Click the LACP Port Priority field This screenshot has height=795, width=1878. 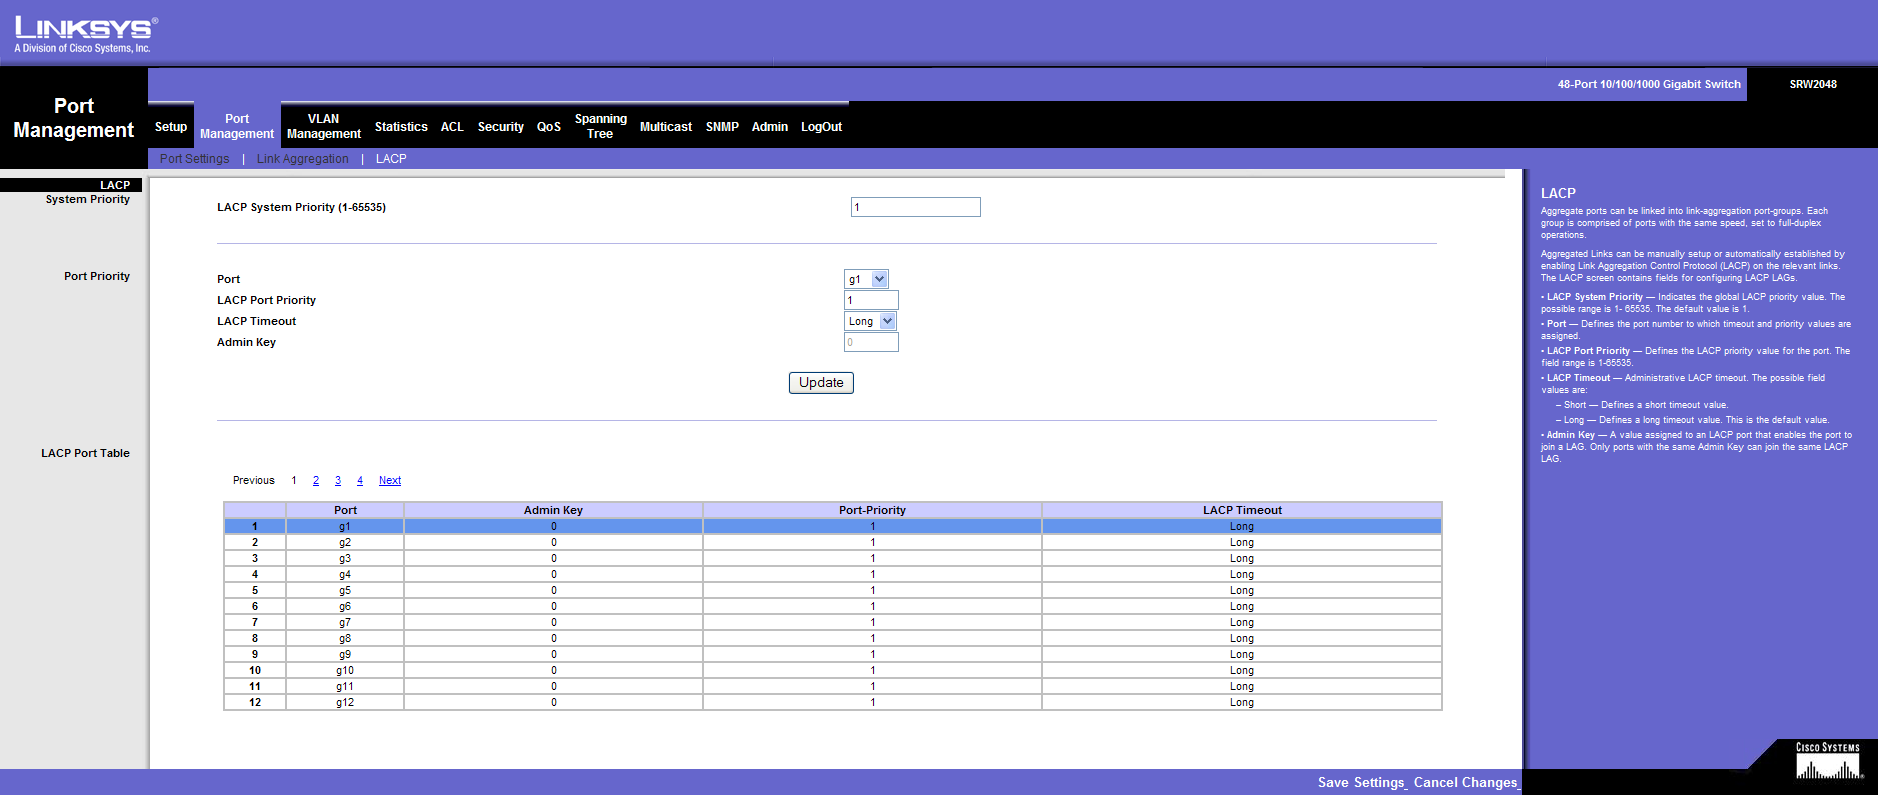[x=871, y=300]
